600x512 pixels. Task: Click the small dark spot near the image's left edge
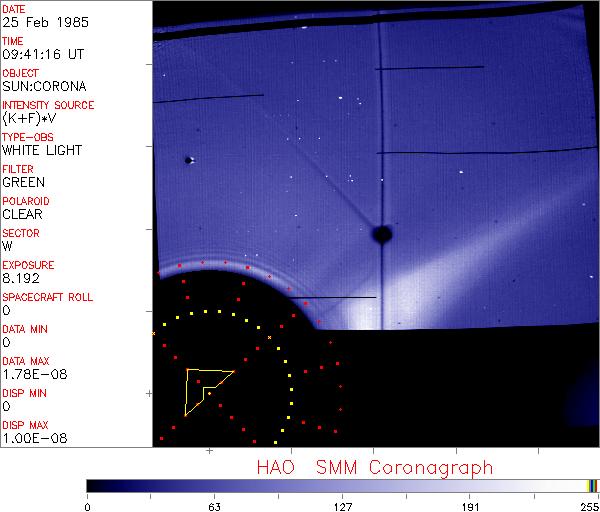pos(187,160)
